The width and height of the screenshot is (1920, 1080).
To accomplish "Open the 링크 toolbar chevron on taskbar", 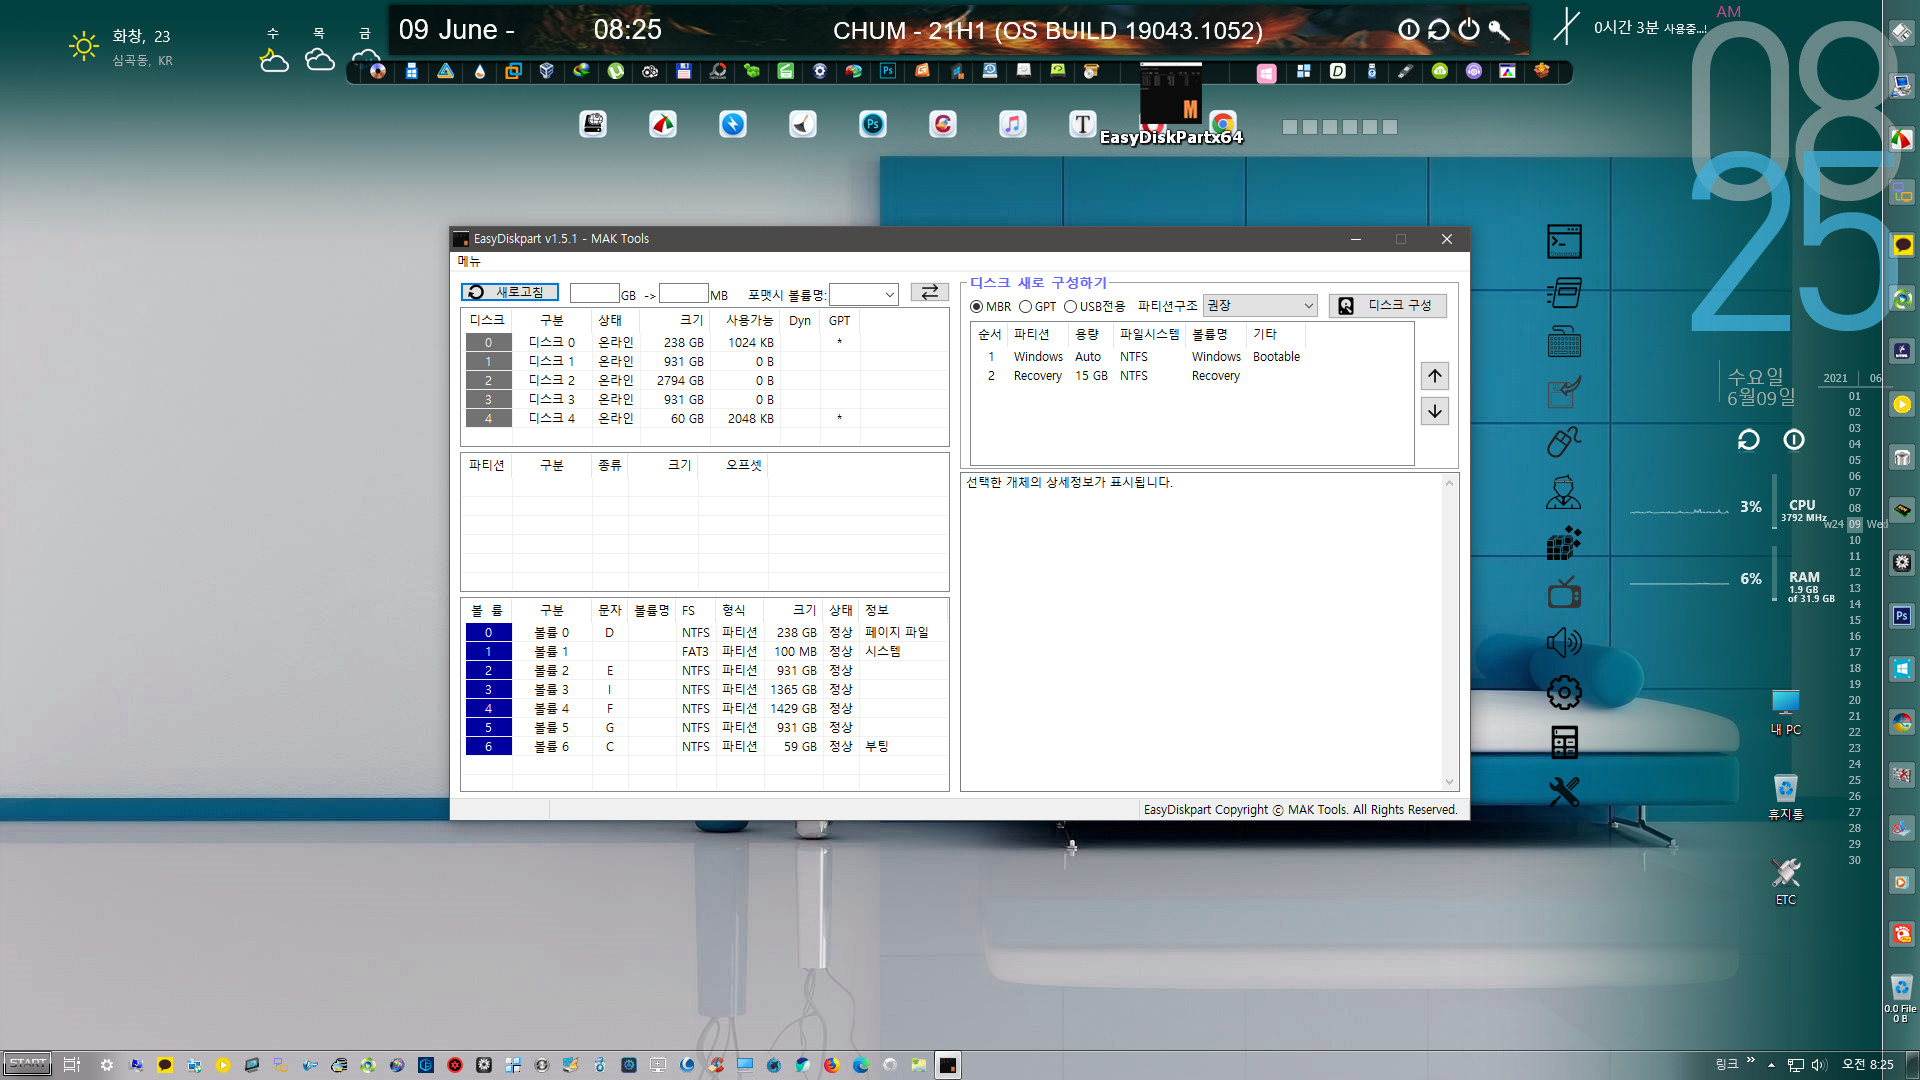I will (1750, 1060).
